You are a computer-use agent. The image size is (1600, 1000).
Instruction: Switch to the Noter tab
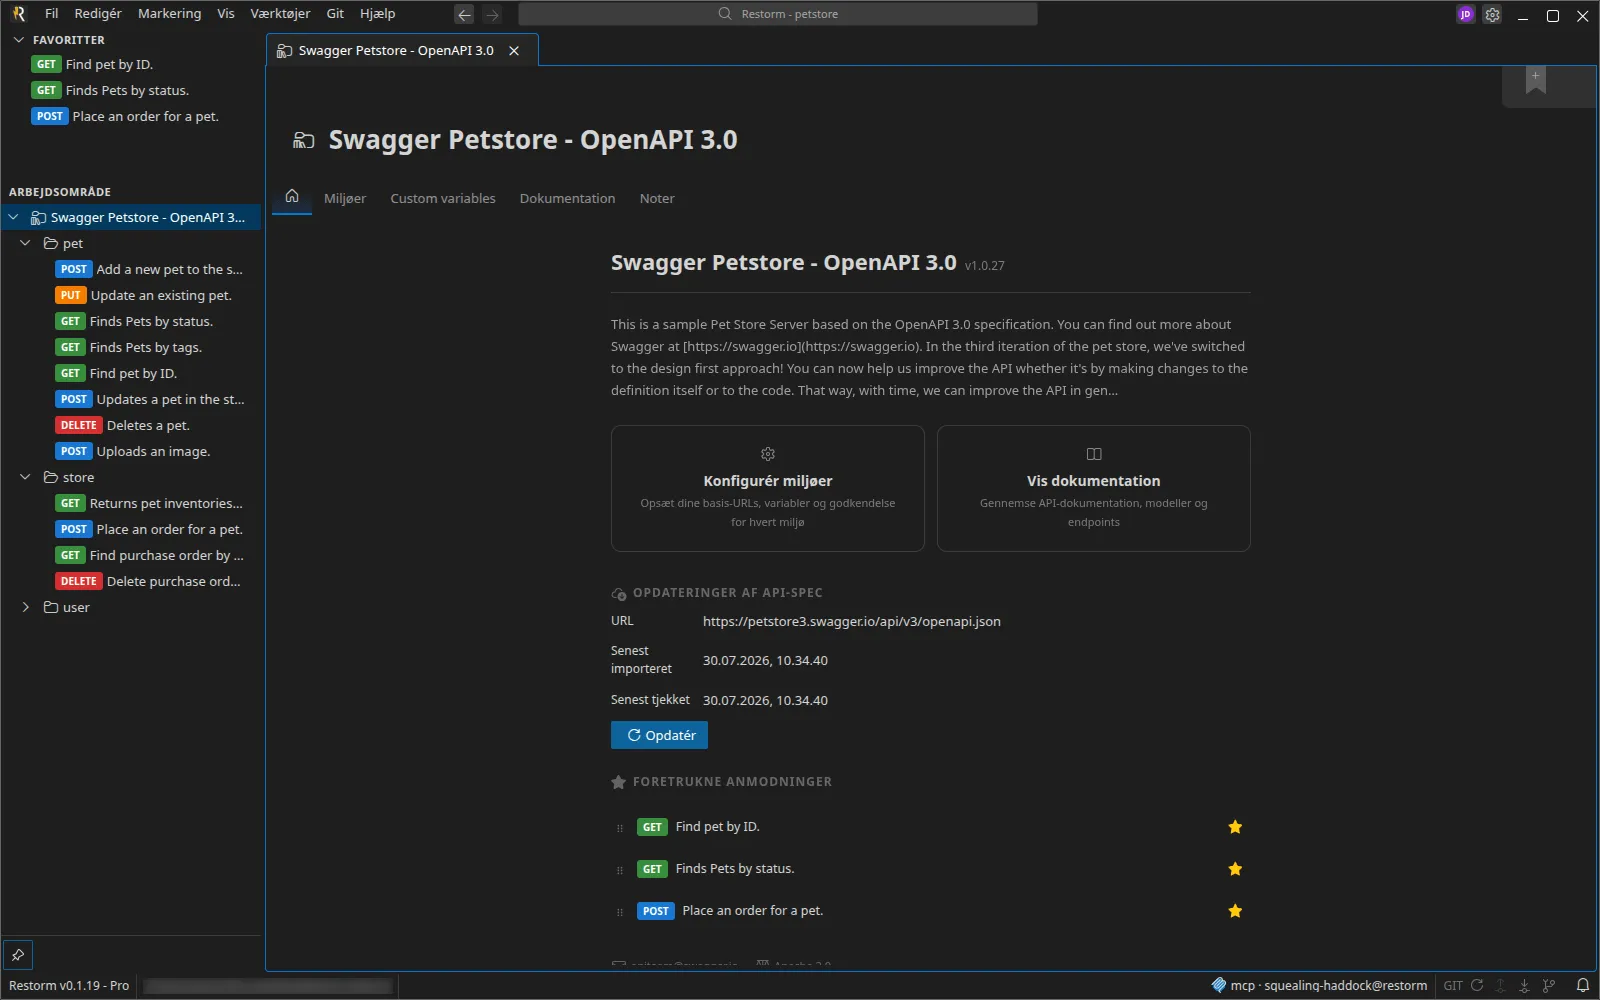click(x=657, y=198)
